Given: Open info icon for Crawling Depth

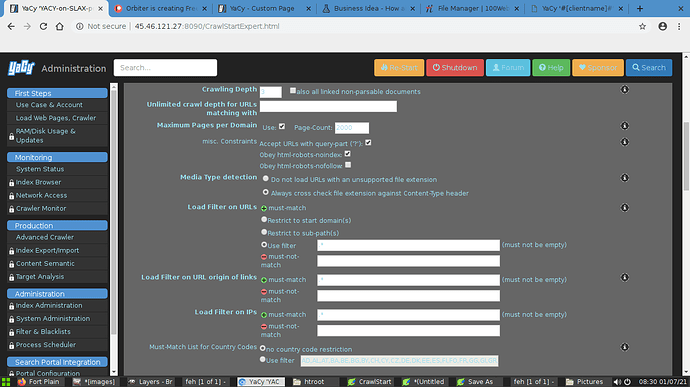Looking at the screenshot, I should 624,89.
